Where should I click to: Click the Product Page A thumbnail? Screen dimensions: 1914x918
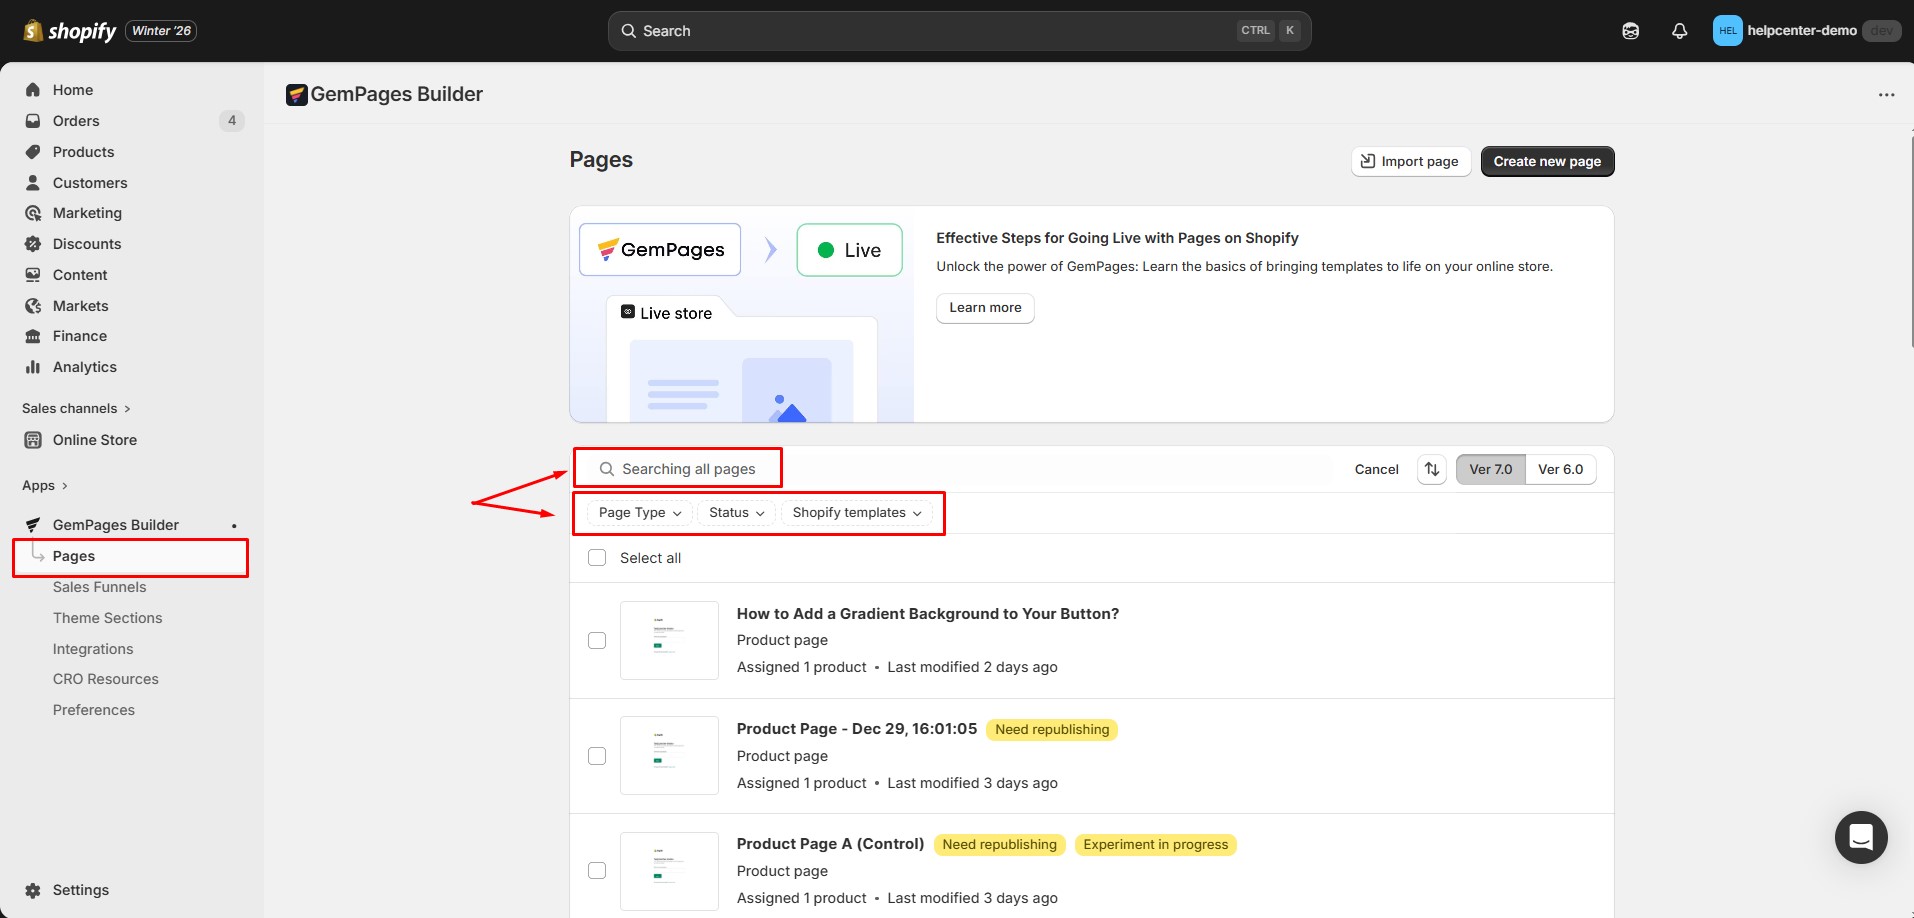coord(669,870)
